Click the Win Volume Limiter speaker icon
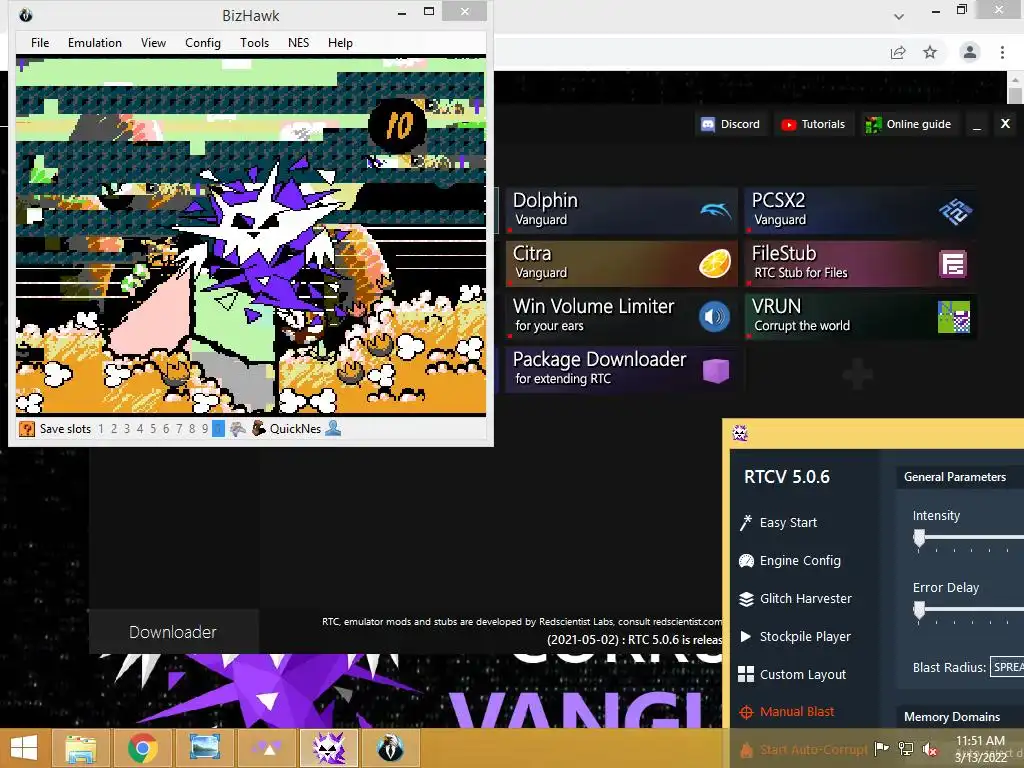This screenshot has width=1024, height=768. point(714,317)
